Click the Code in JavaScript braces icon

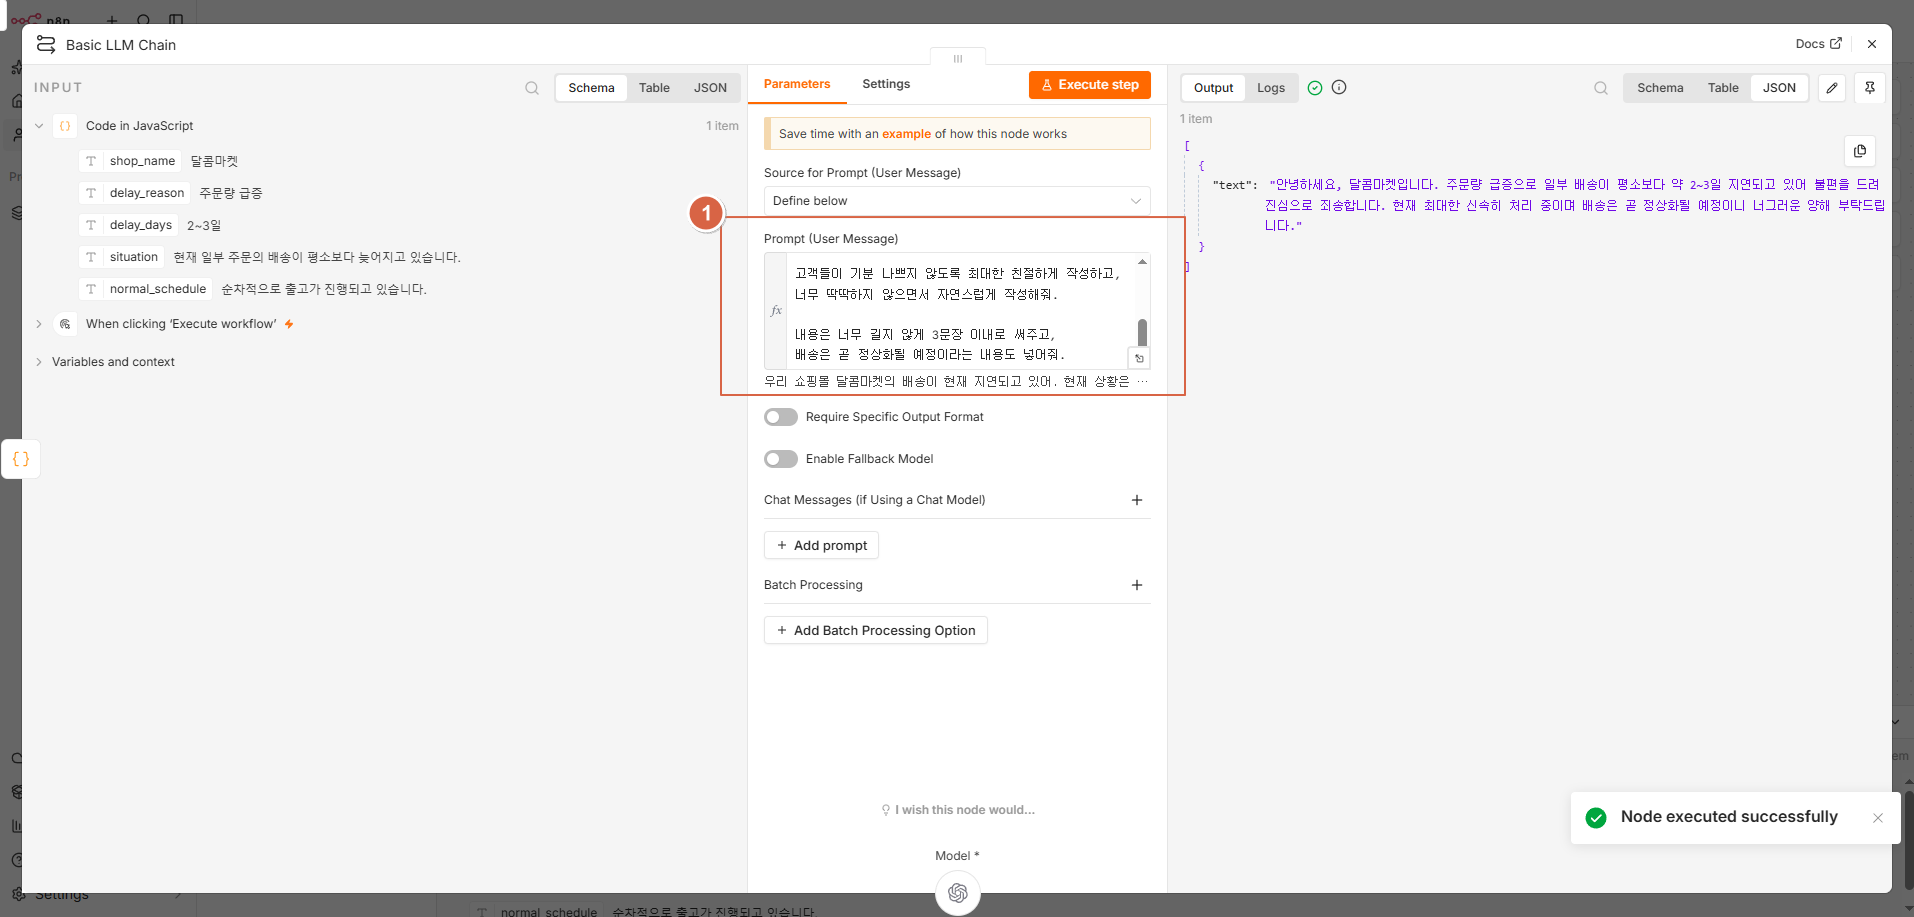click(65, 126)
